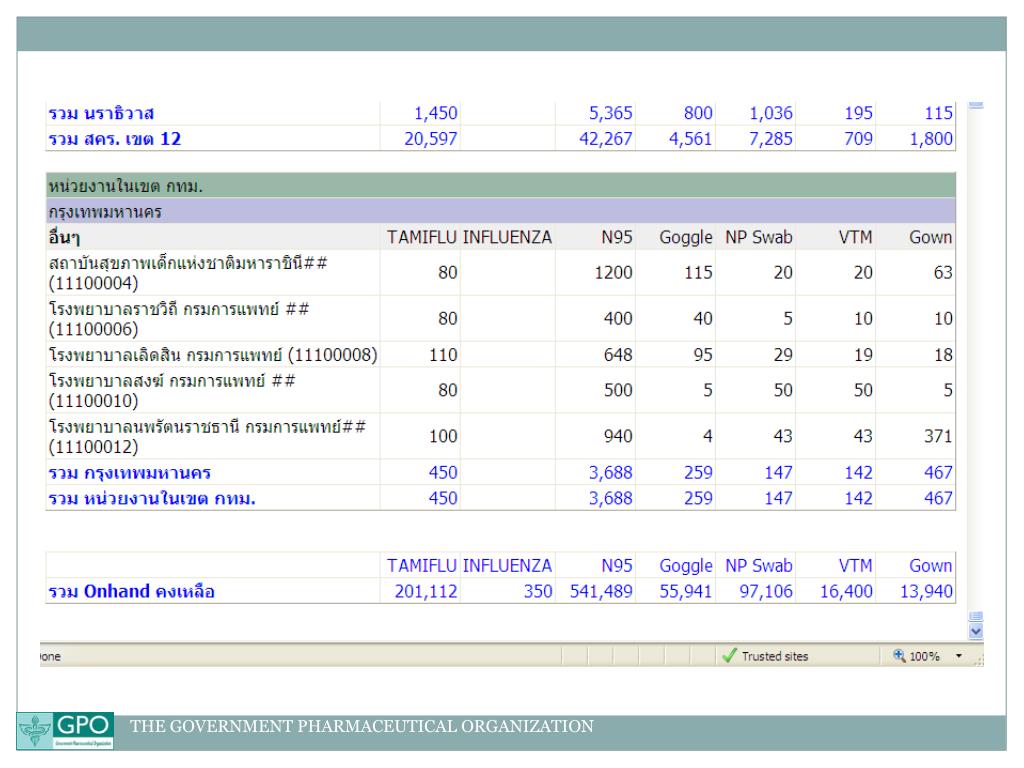The image size is (1024, 768).
Task: Select the รวม หน่วยงานในเขต กทม. total row label
Action: 152,498
